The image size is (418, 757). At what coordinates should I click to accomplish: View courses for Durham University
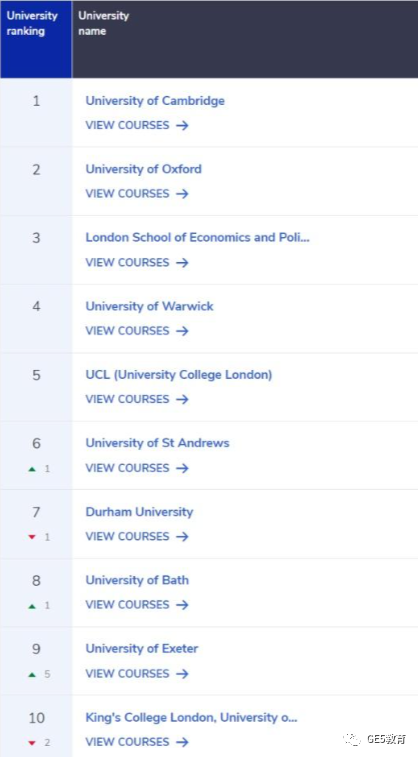click(137, 536)
